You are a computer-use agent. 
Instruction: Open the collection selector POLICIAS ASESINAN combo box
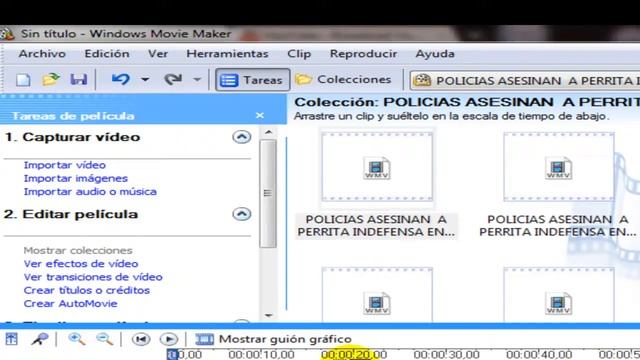pyautogui.click(x=525, y=80)
